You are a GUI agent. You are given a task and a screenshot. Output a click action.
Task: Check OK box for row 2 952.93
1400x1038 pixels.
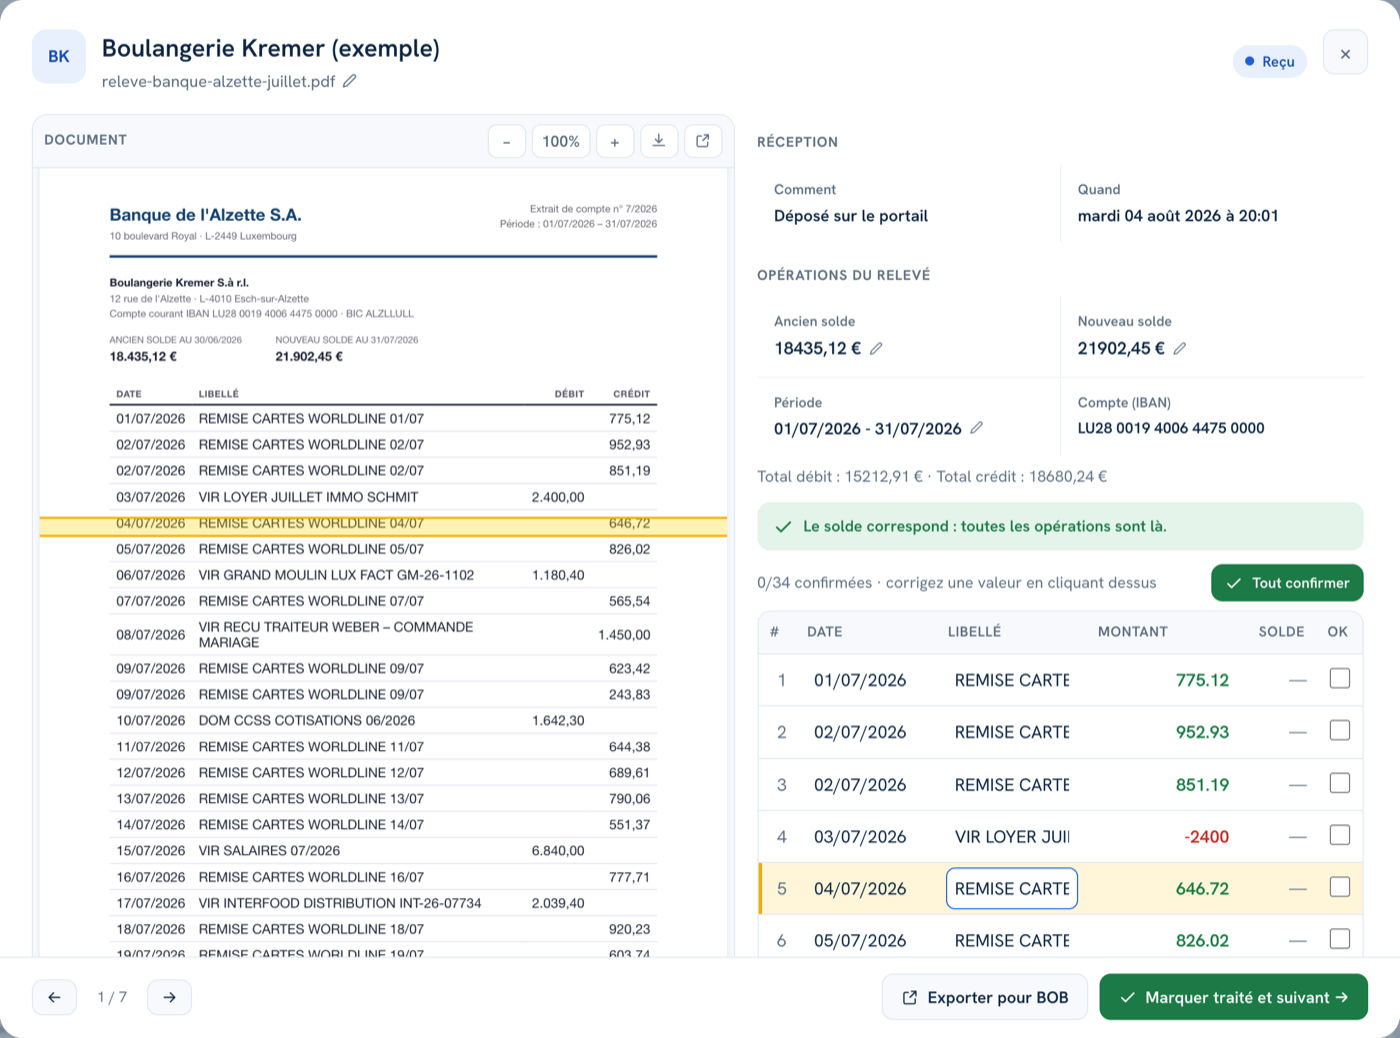[1340, 731]
